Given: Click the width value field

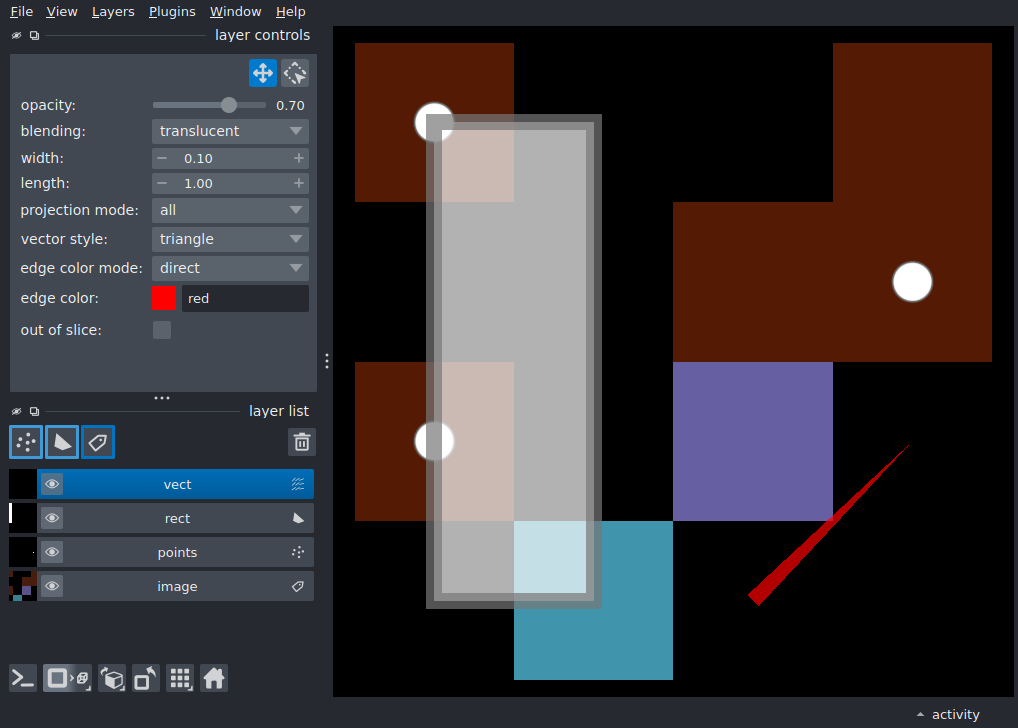Looking at the screenshot, I should (x=230, y=158).
